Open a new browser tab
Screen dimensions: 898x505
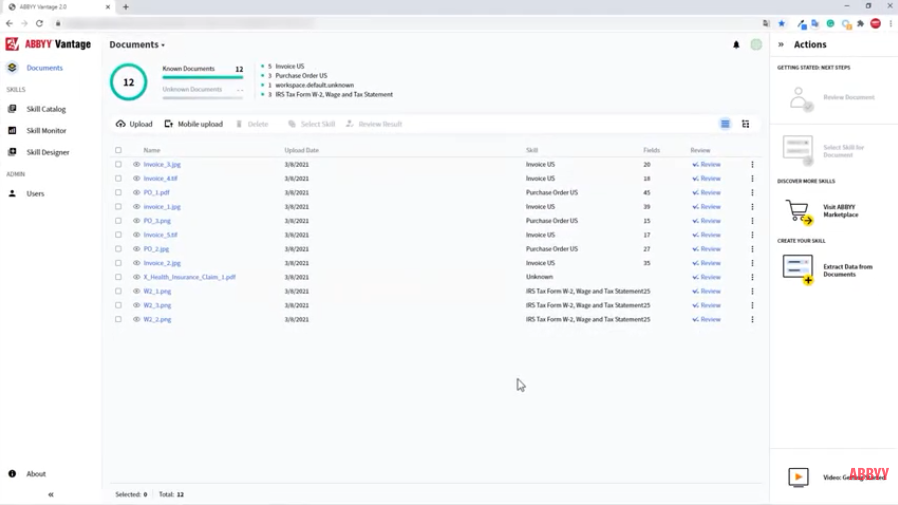click(125, 7)
